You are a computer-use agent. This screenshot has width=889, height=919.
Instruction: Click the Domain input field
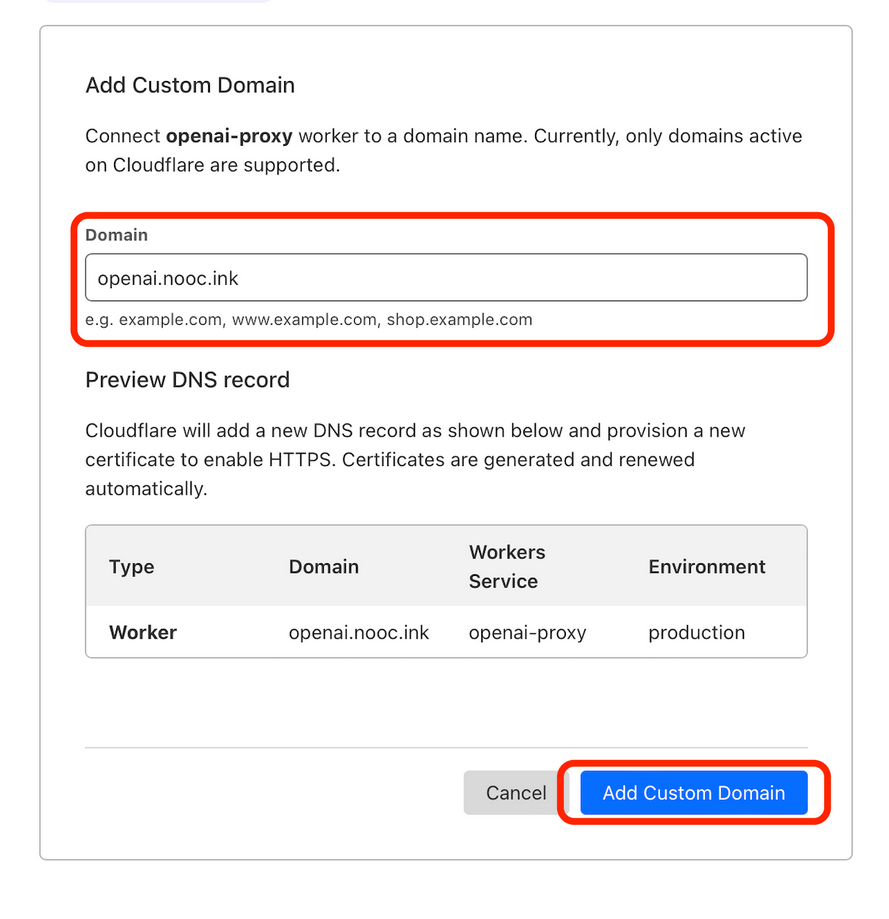(x=445, y=277)
